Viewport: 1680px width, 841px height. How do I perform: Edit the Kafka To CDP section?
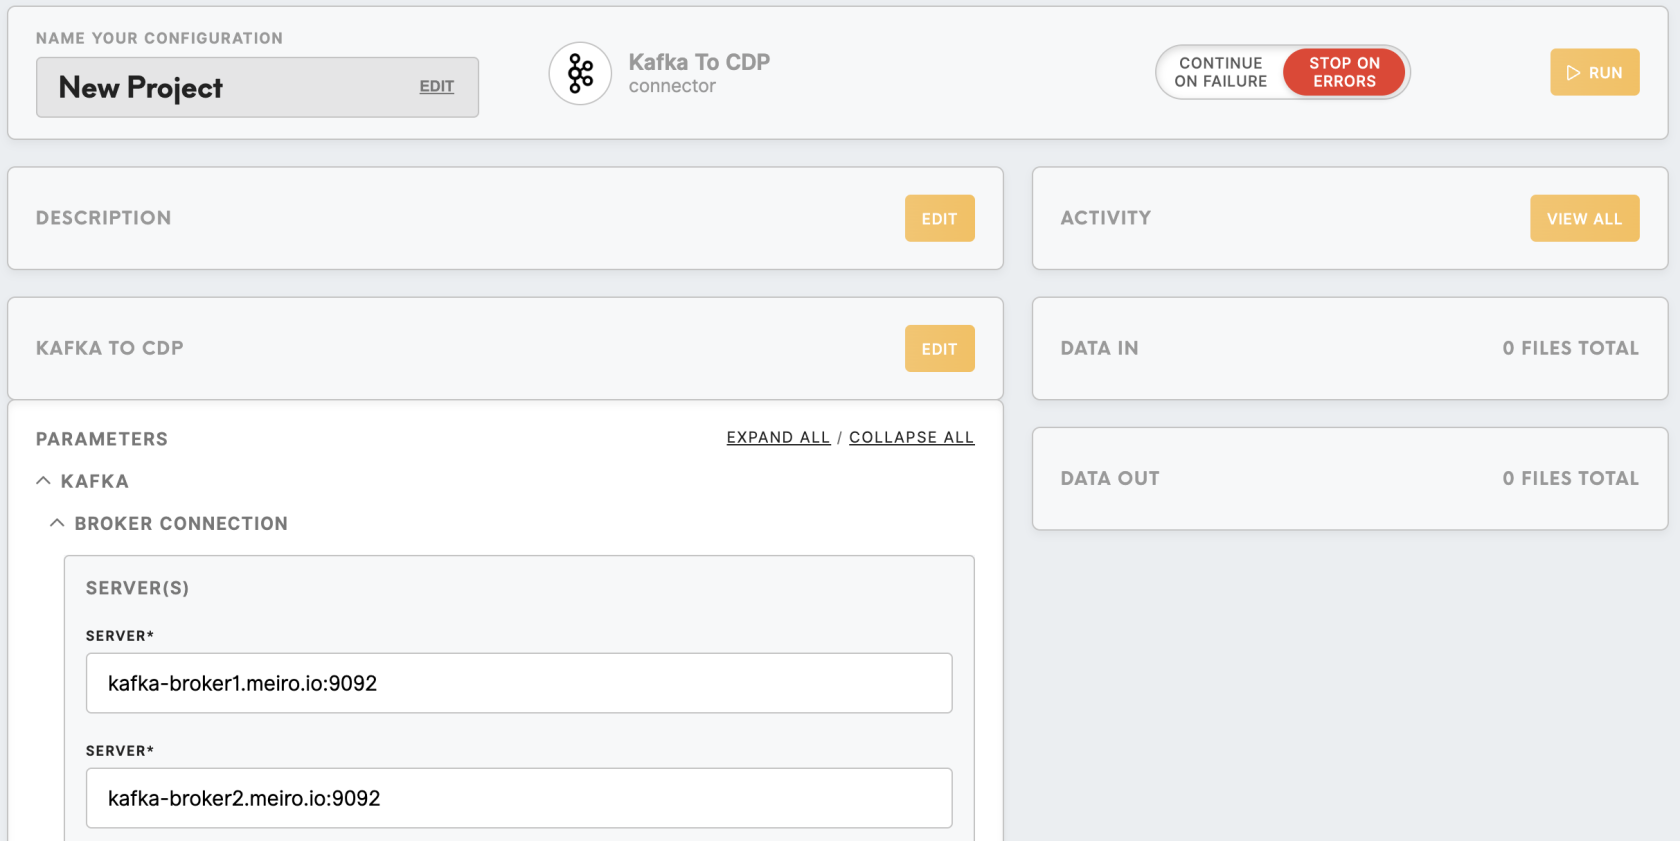coord(939,348)
